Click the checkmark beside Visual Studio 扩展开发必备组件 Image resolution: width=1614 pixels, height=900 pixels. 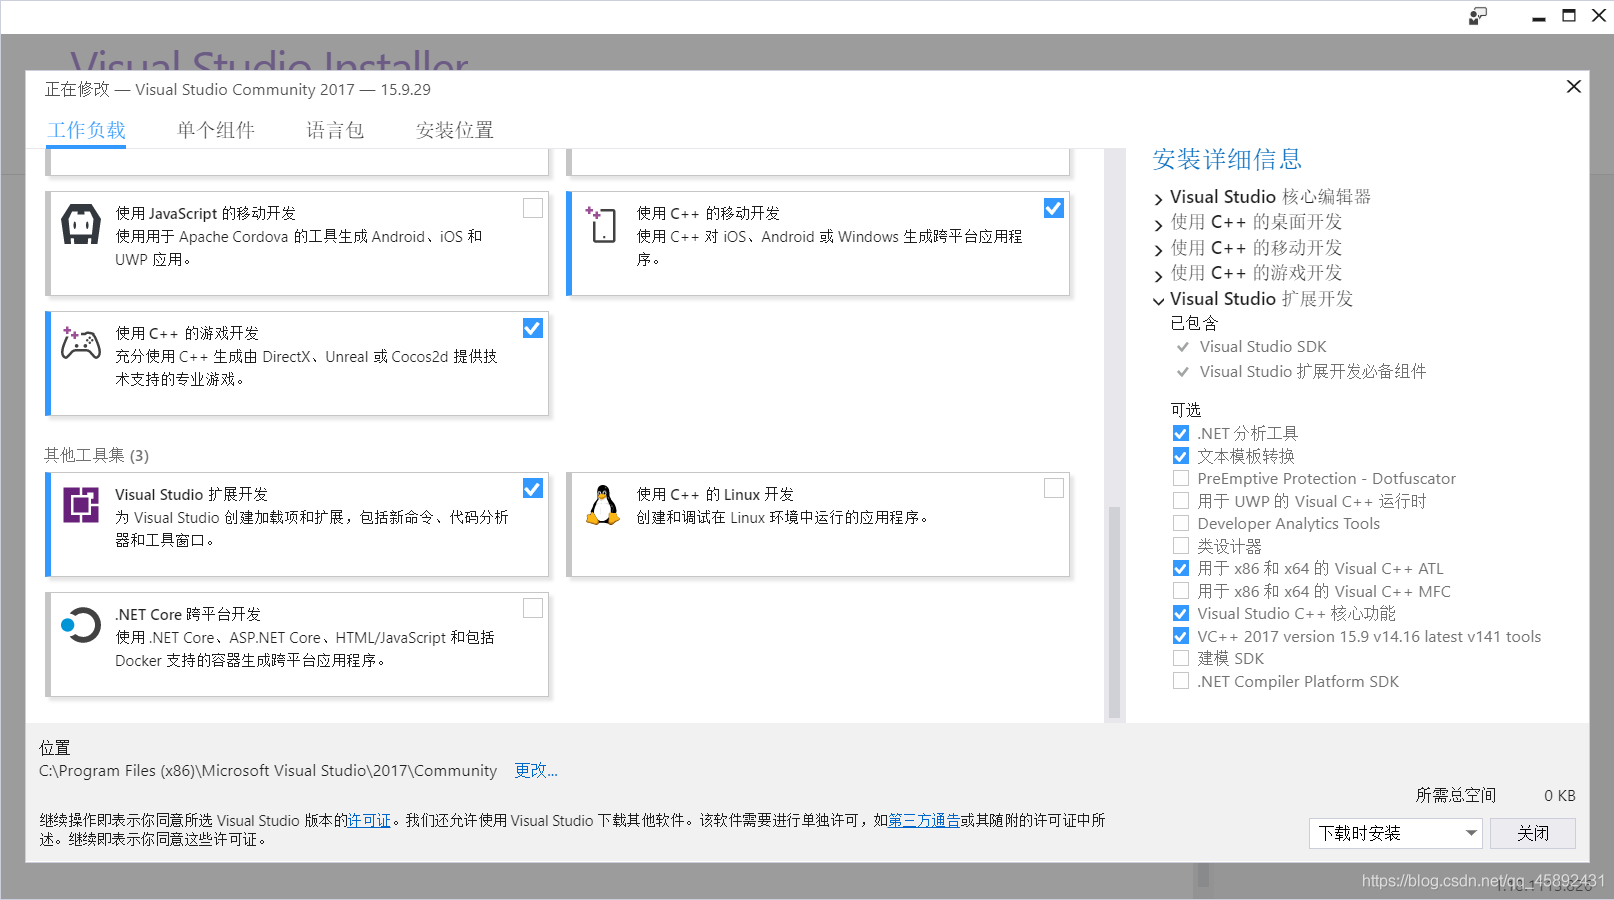coord(1183,372)
